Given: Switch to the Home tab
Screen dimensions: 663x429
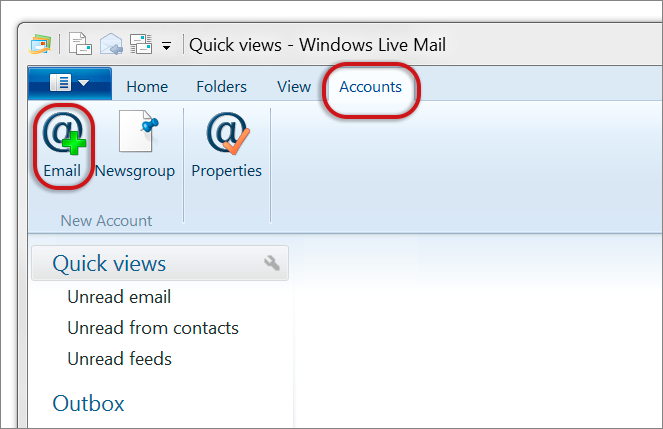Looking at the screenshot, I should 147,87.
